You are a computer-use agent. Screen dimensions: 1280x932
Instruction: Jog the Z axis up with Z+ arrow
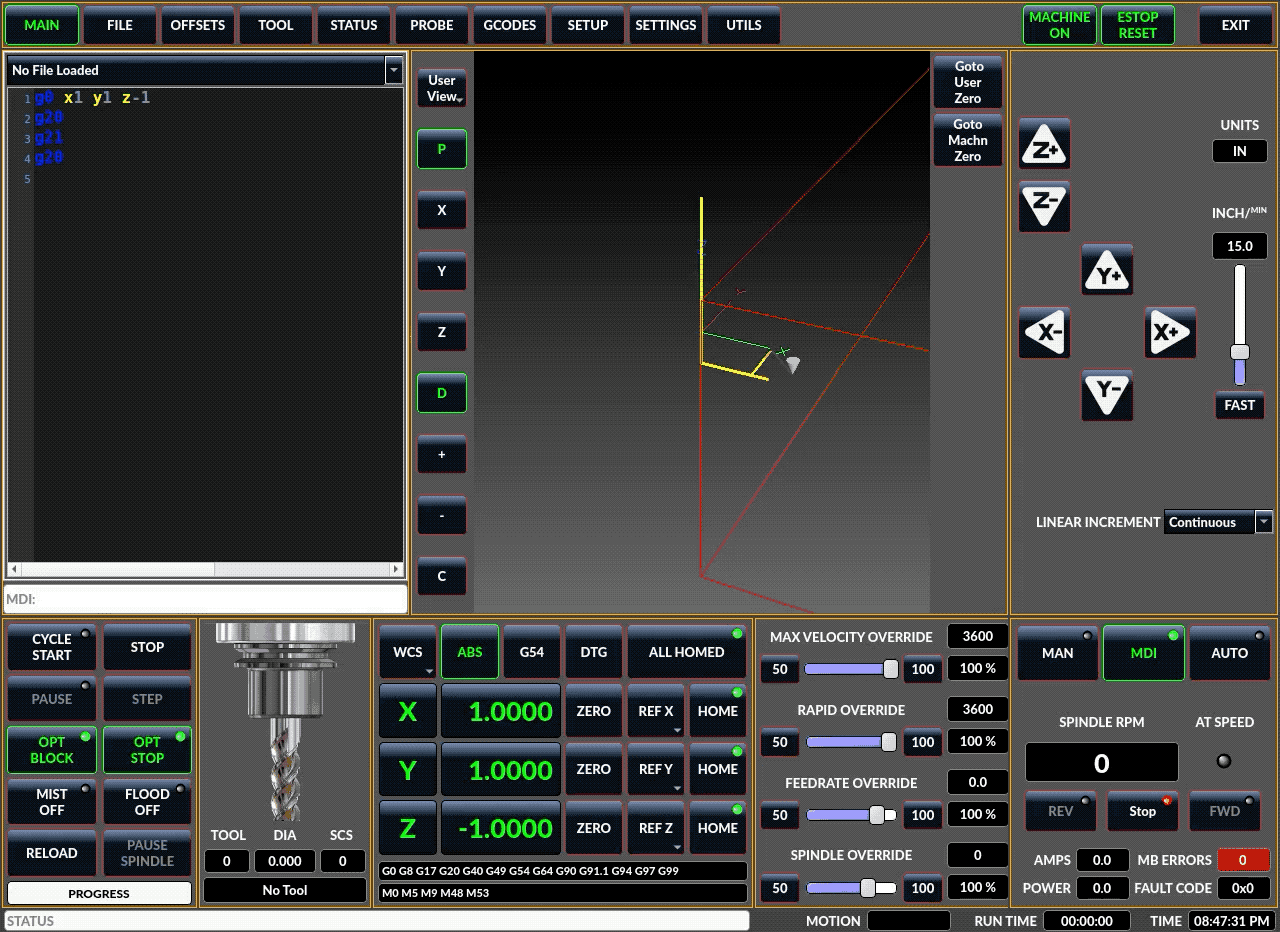(1045, 146)
